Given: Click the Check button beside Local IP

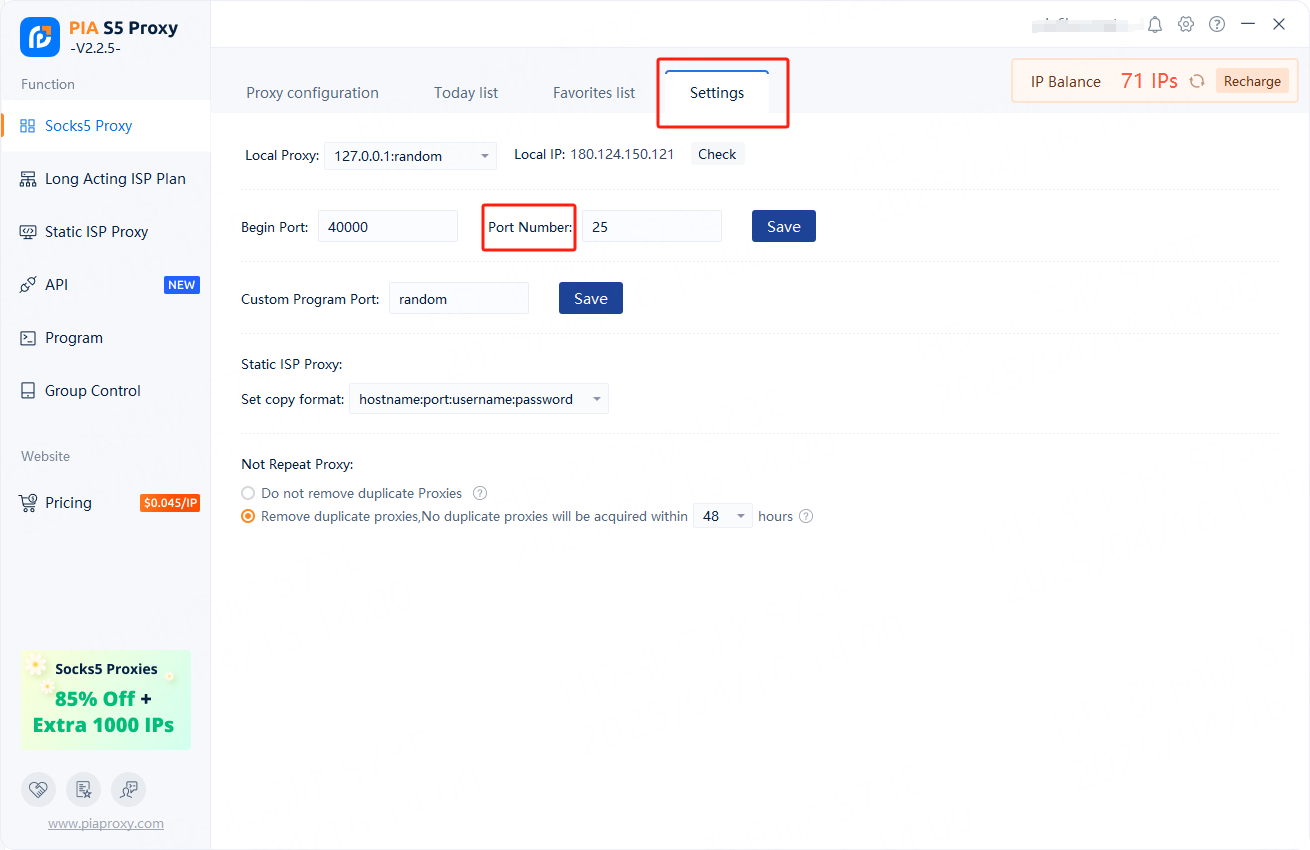Looking at the screenshot, I should (717, 154).
